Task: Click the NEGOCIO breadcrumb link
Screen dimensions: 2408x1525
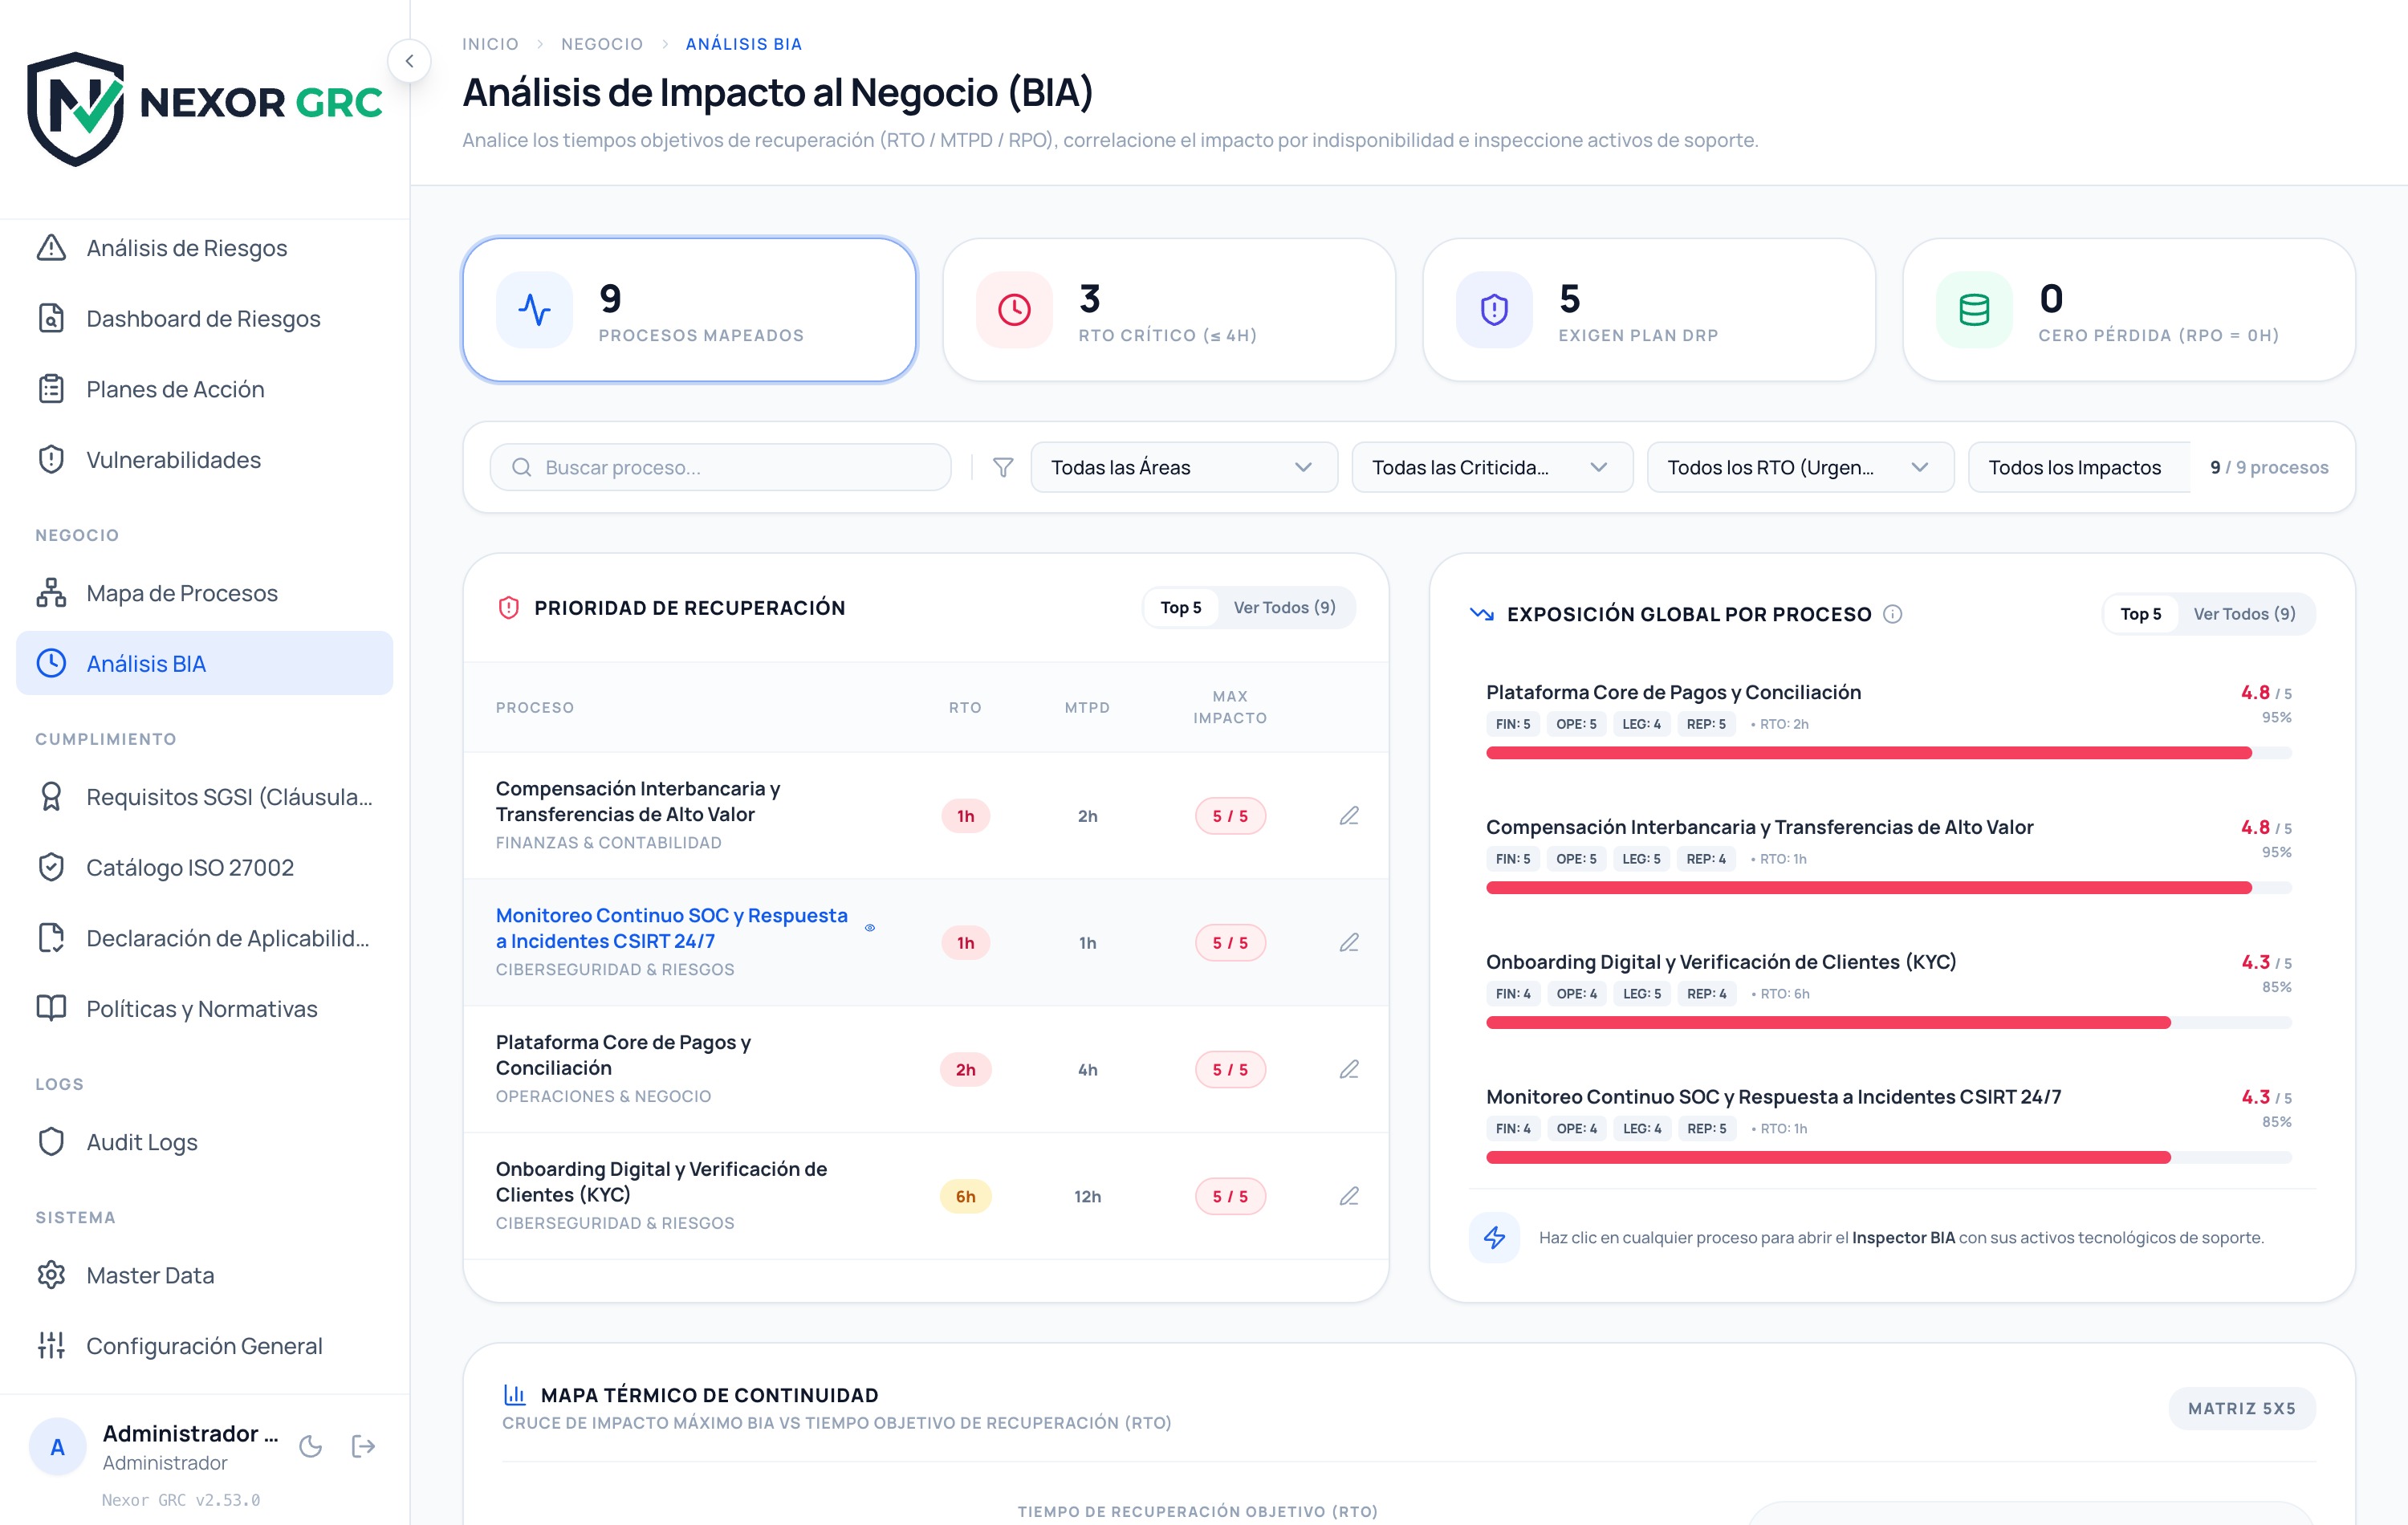Action: tap(602, 44)
